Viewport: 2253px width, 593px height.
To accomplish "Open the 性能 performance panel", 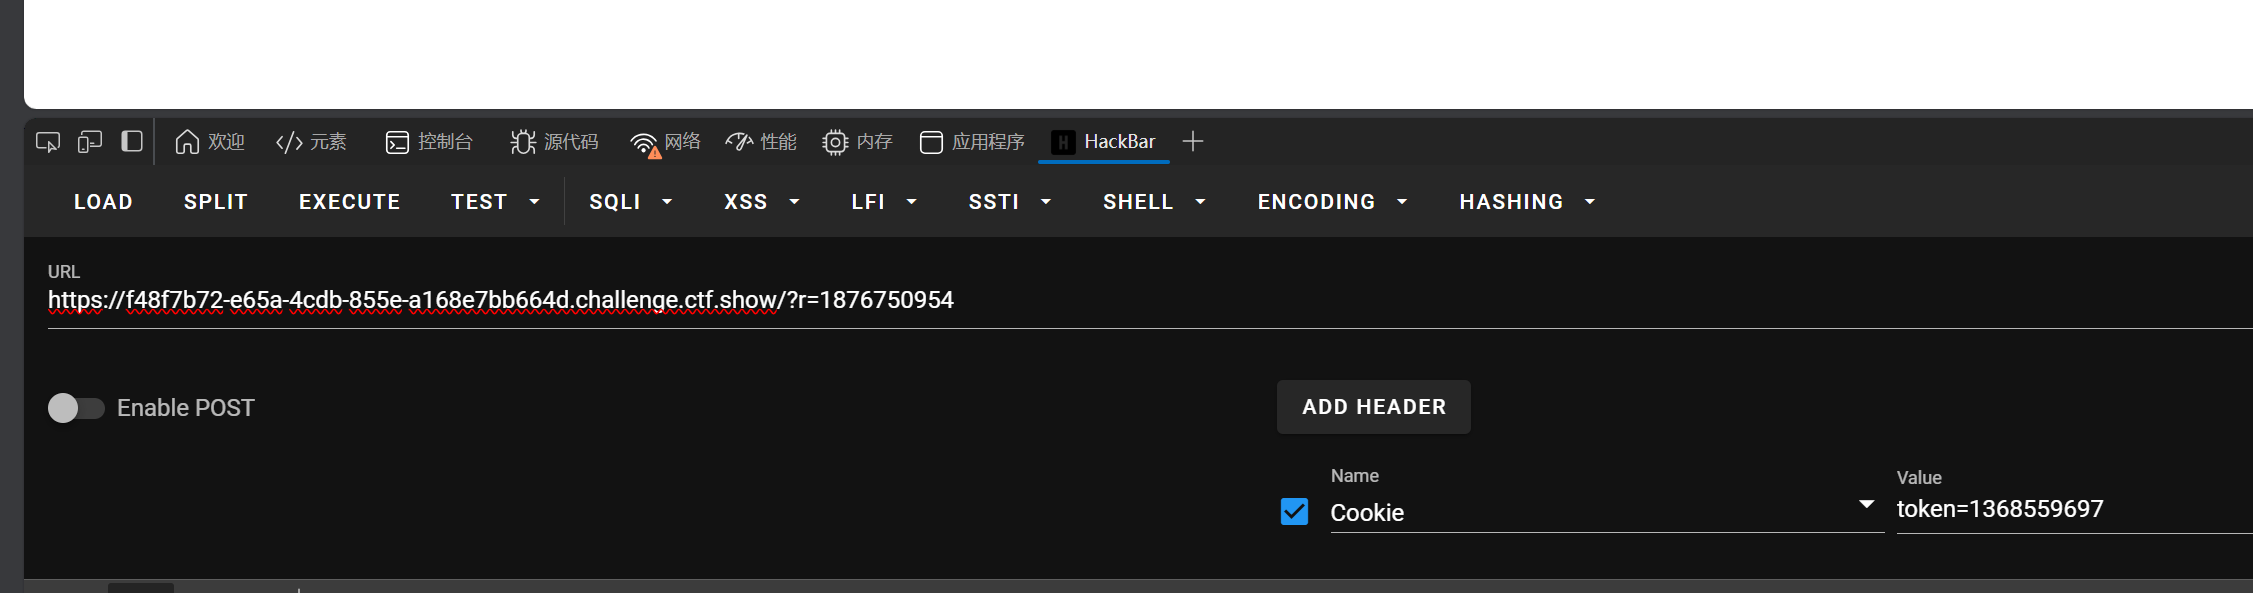I will [761, 142].
